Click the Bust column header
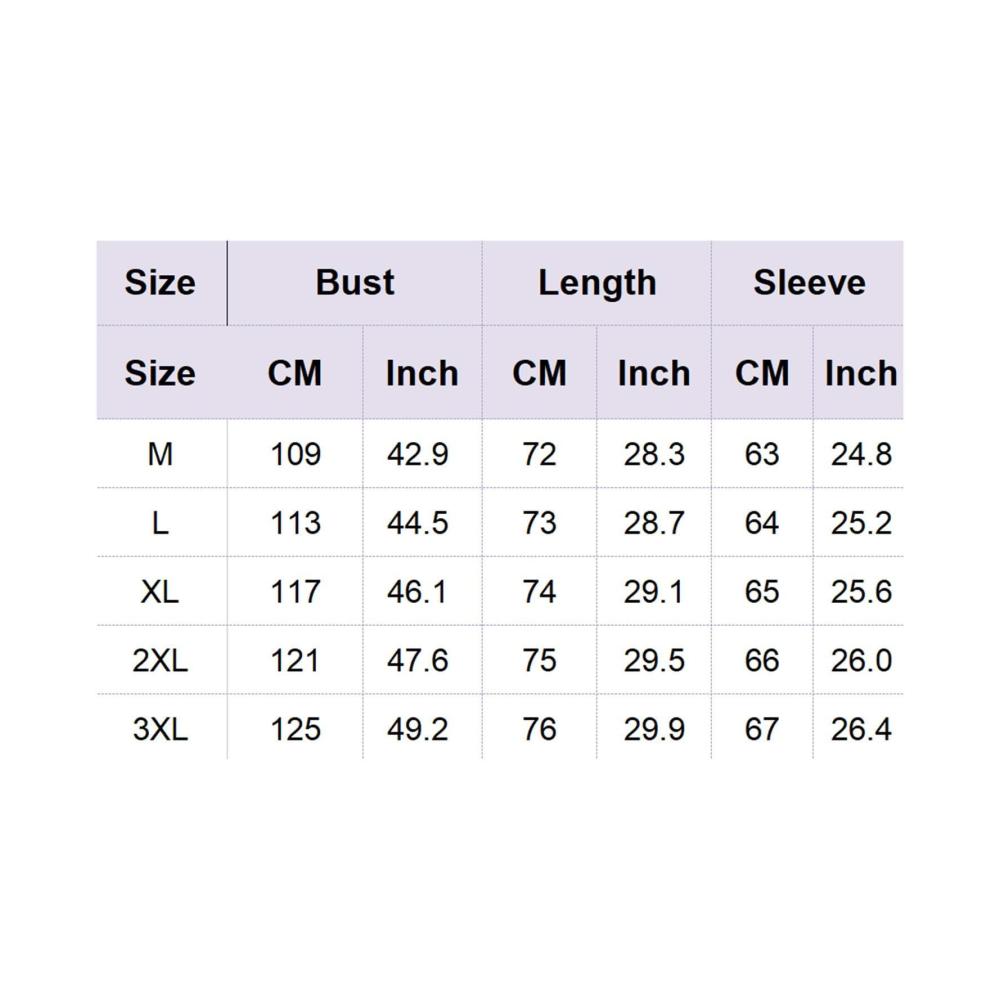This screenshot has width=1000, height=1000. [355, 283]
